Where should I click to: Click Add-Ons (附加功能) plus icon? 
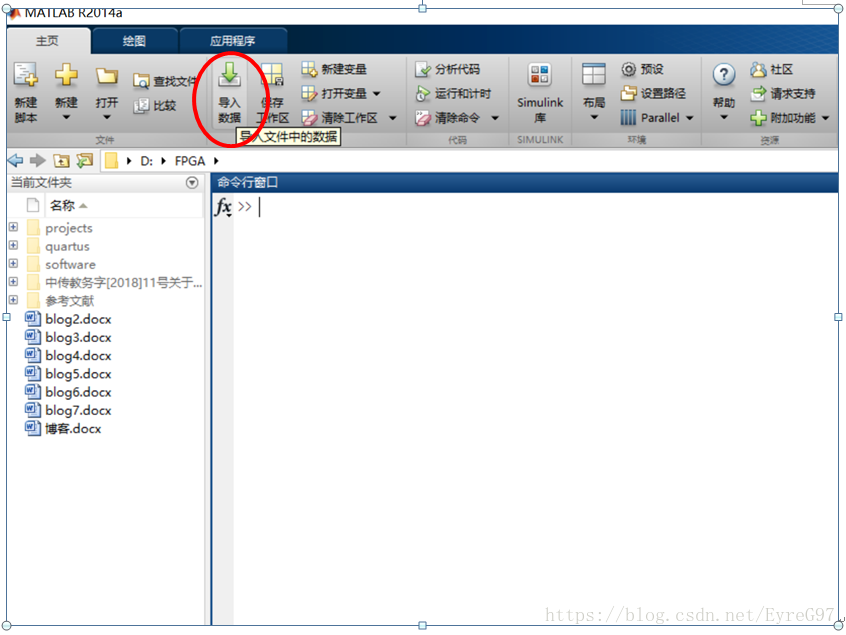[x=758, y=118]
